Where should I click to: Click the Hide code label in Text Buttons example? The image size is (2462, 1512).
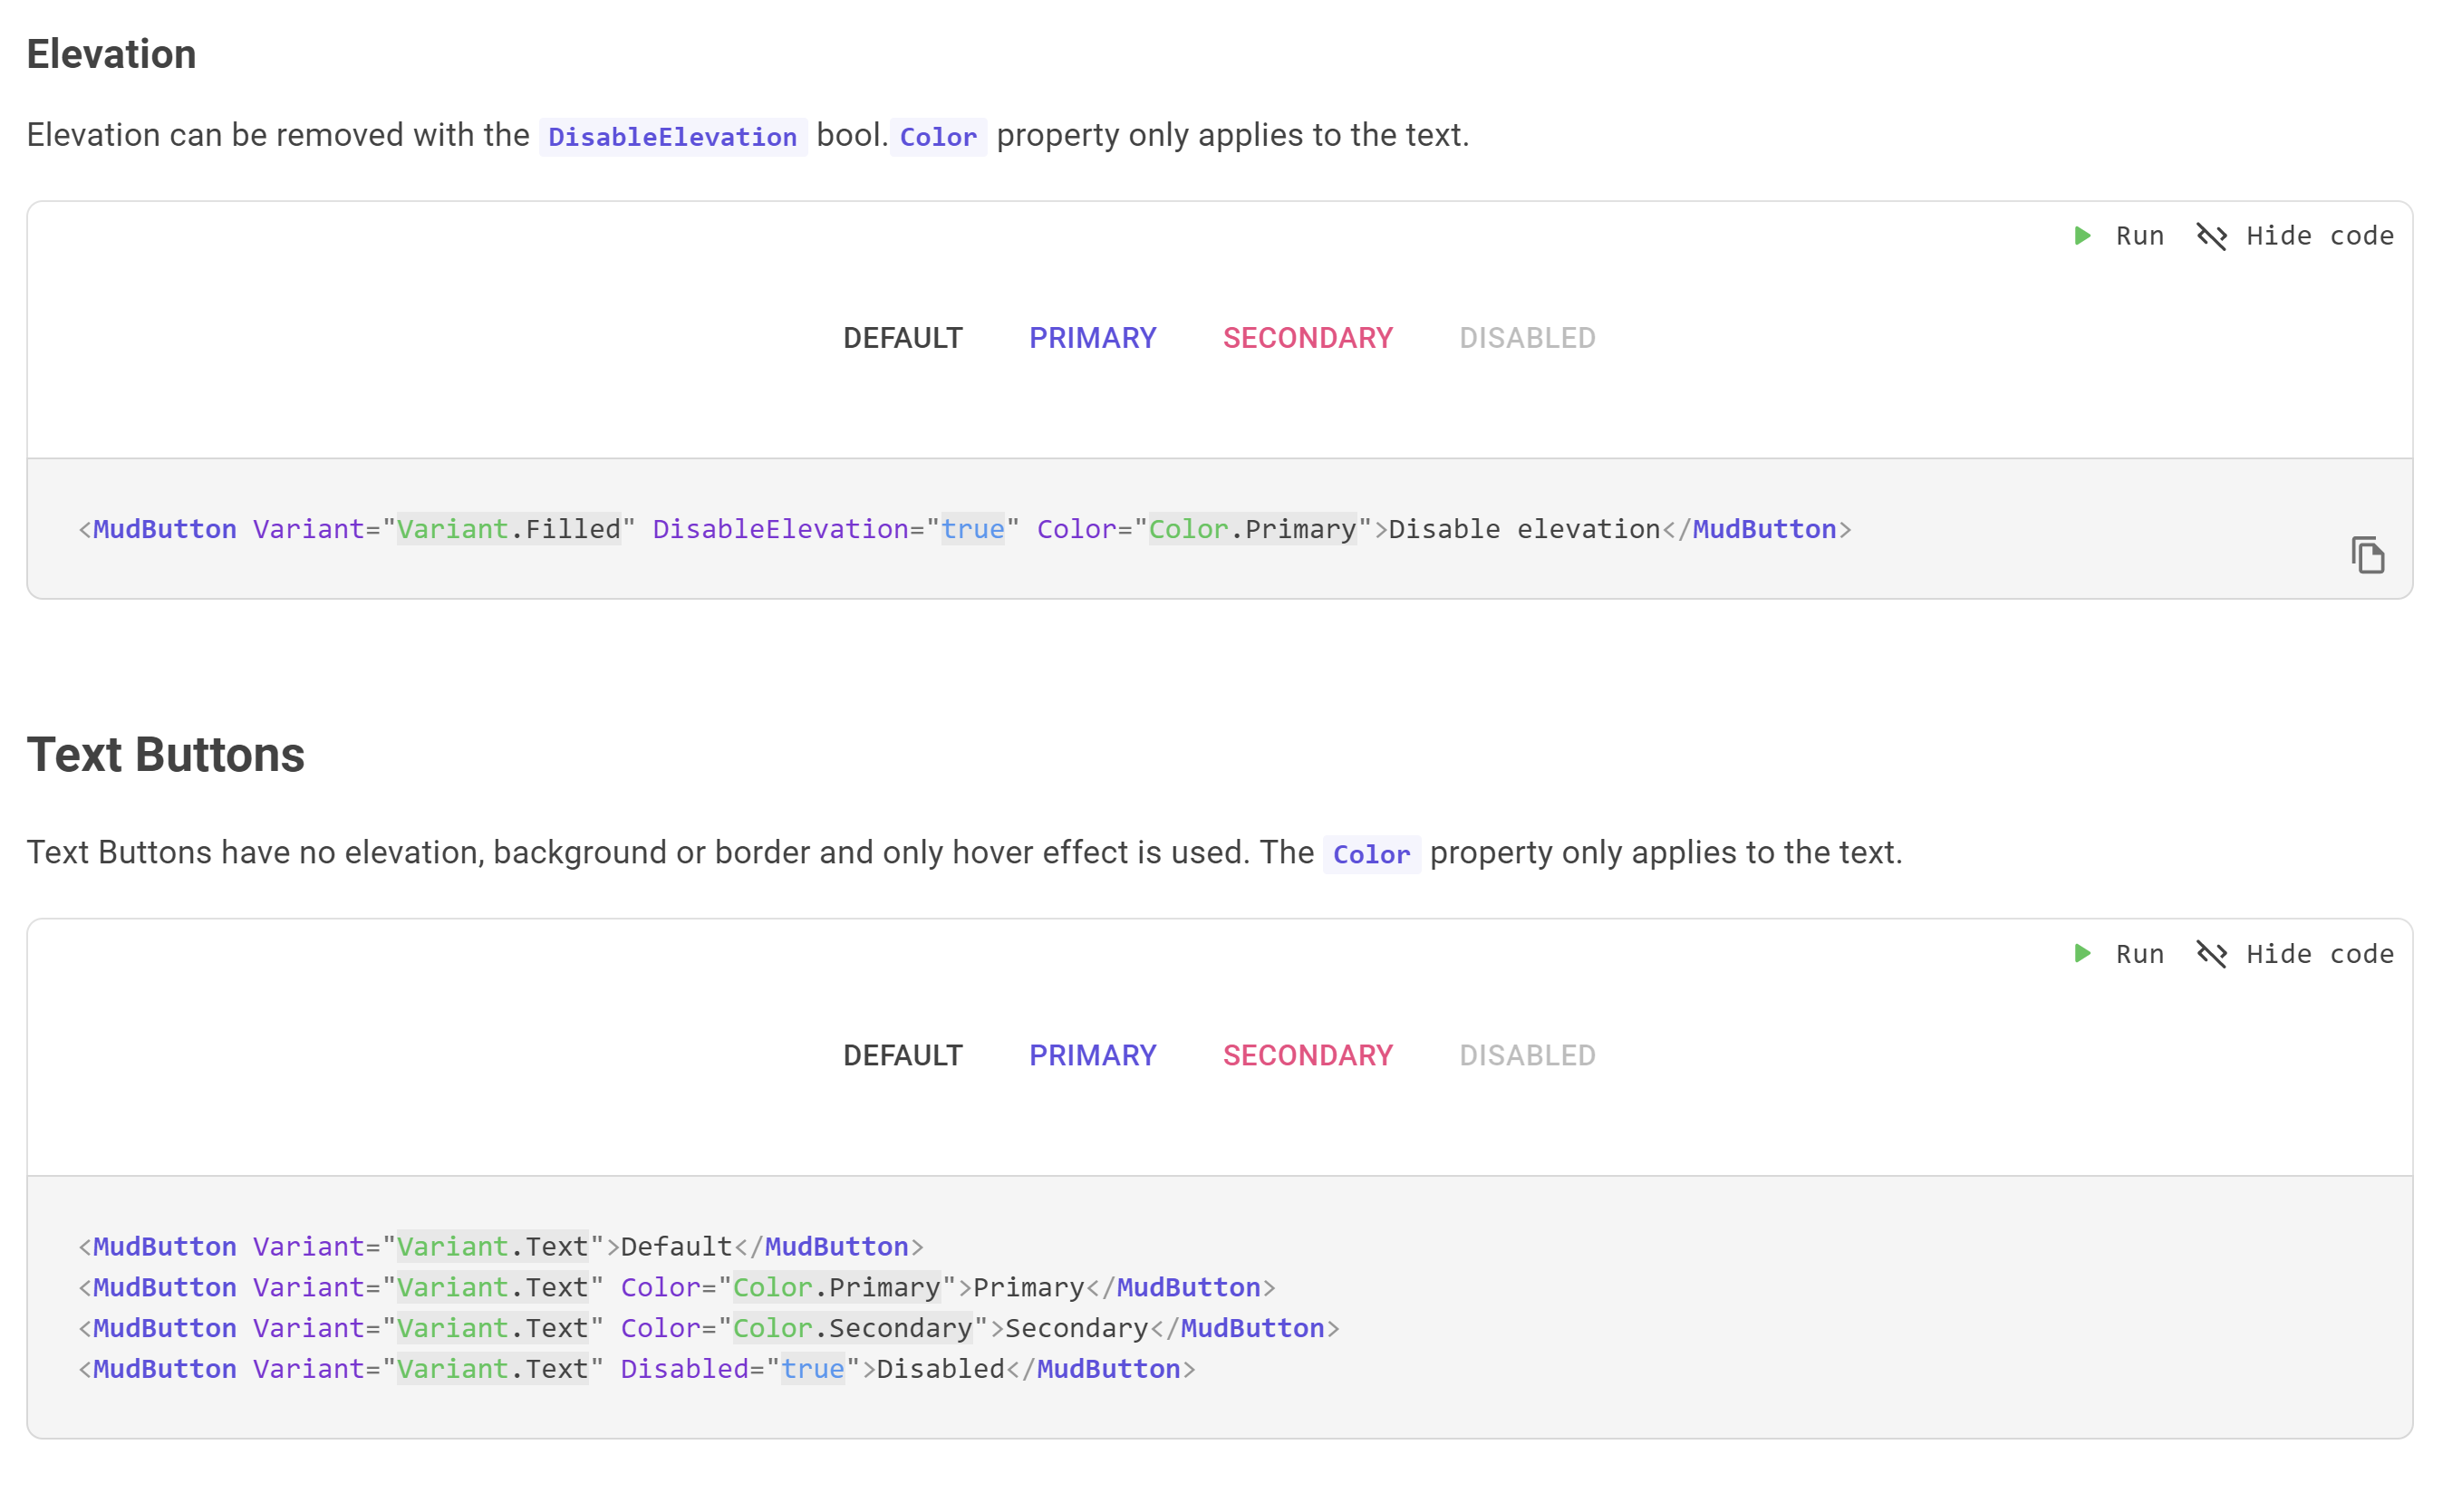coord(2319,953)
